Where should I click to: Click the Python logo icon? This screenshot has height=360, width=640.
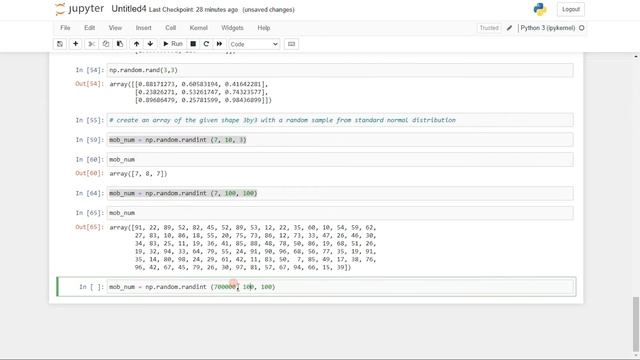click(x=540, y=9)
